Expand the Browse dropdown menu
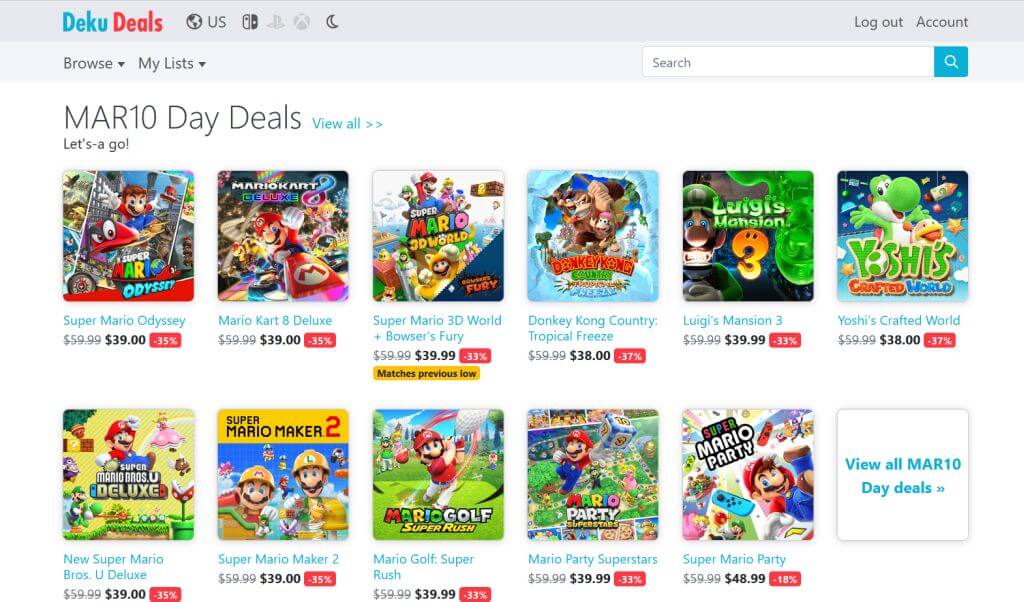This screenshot has height=602, width=1024. pos(94,63)
